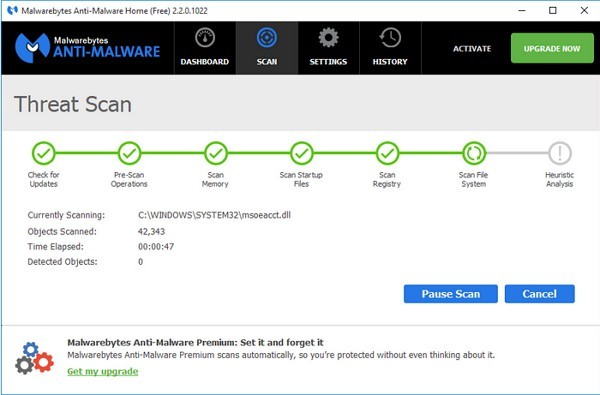
Task: Click the premium scans automatically description text
Action: 281,355
